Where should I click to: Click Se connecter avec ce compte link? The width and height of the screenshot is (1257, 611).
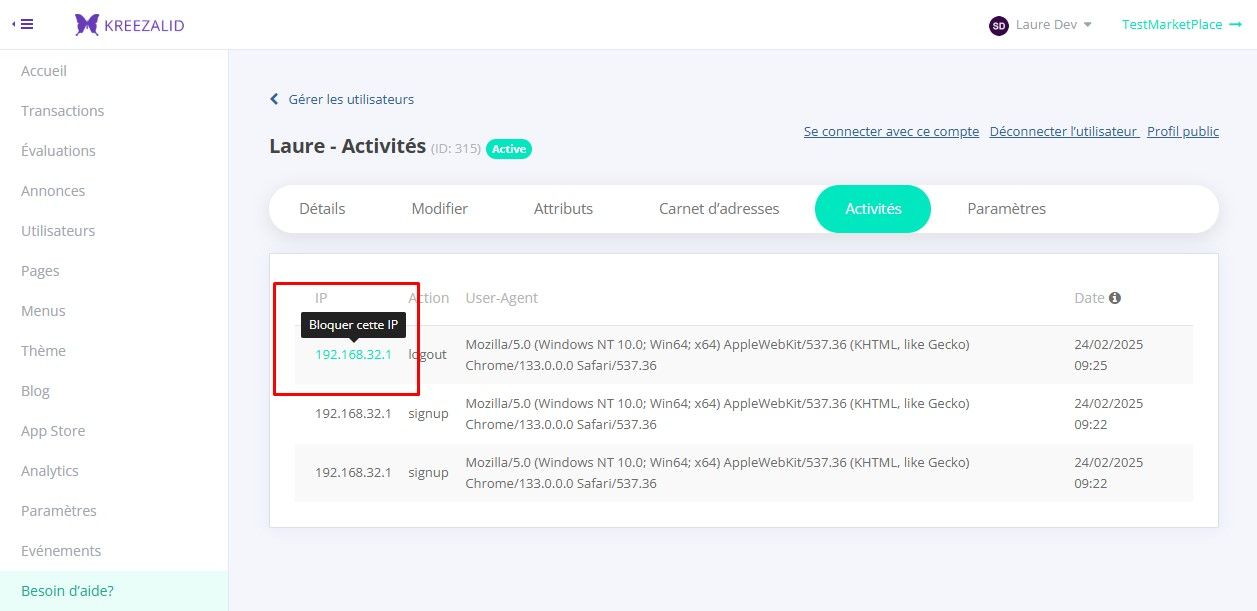coord(891,131)
